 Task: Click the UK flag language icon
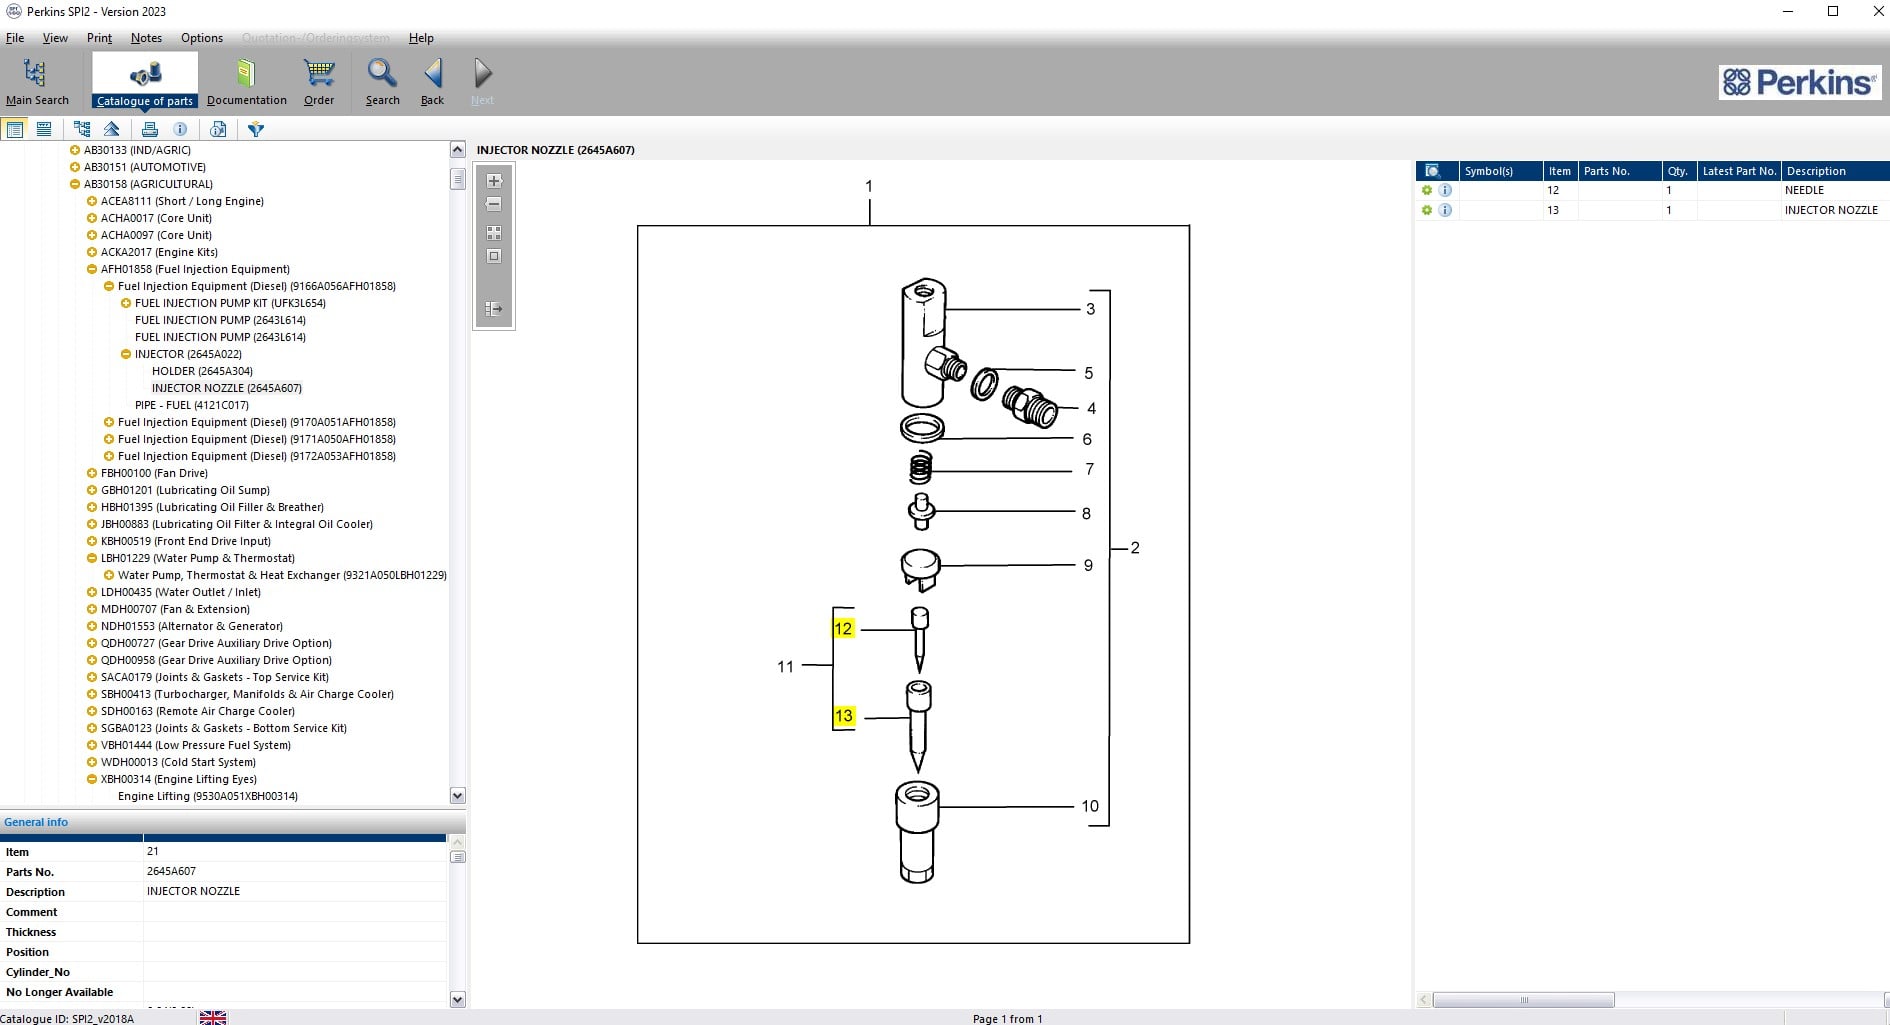(213, 1018)
